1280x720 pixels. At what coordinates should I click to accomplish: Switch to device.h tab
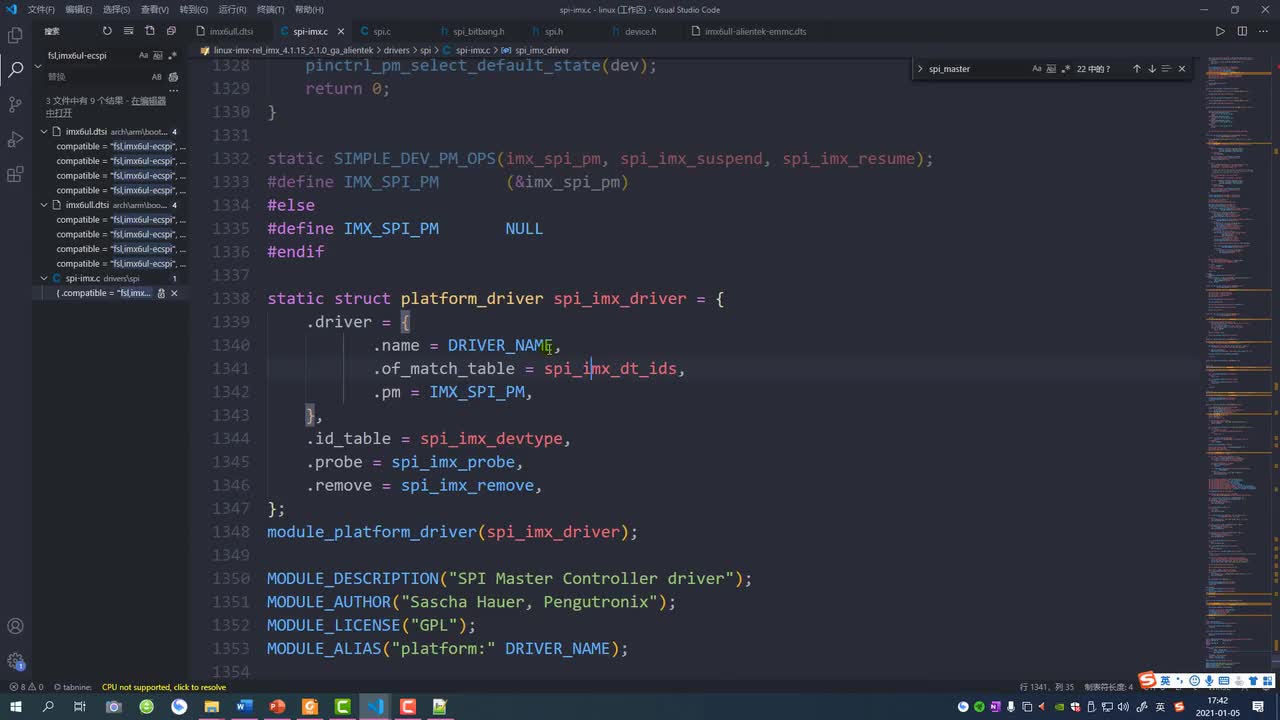point(639,32)
